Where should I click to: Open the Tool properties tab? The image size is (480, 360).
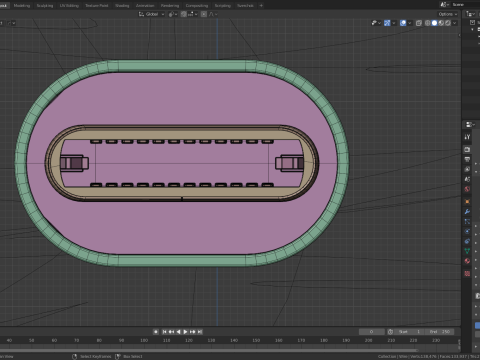[467, 137]
